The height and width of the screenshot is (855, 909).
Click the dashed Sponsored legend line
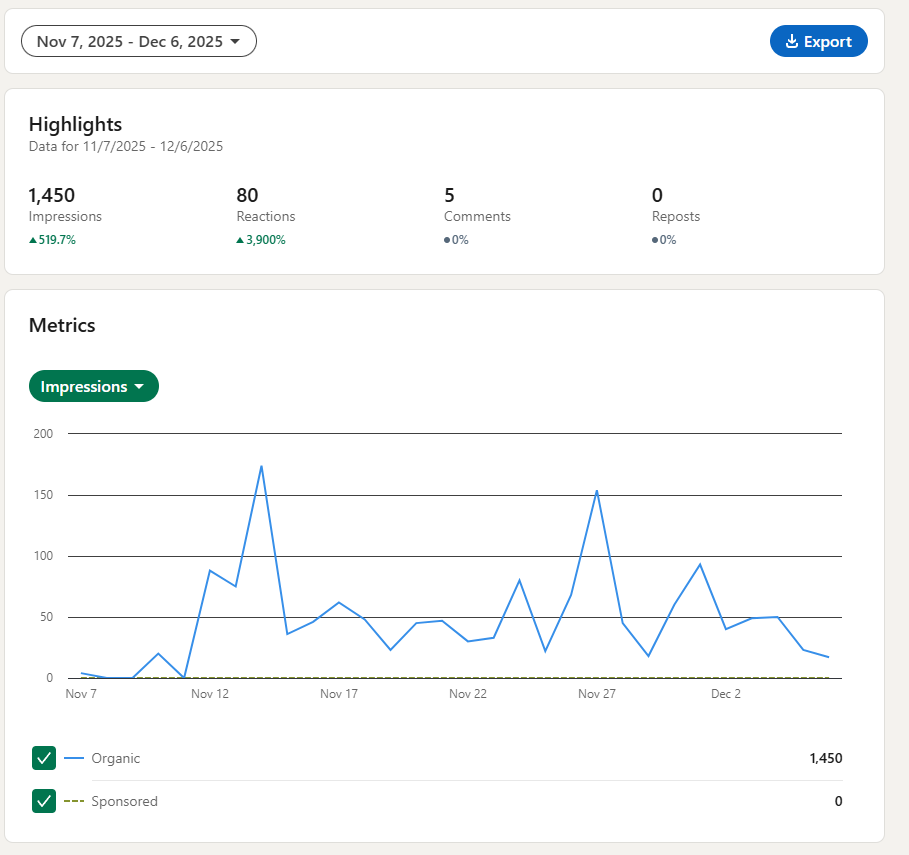[x=74, y=801]
